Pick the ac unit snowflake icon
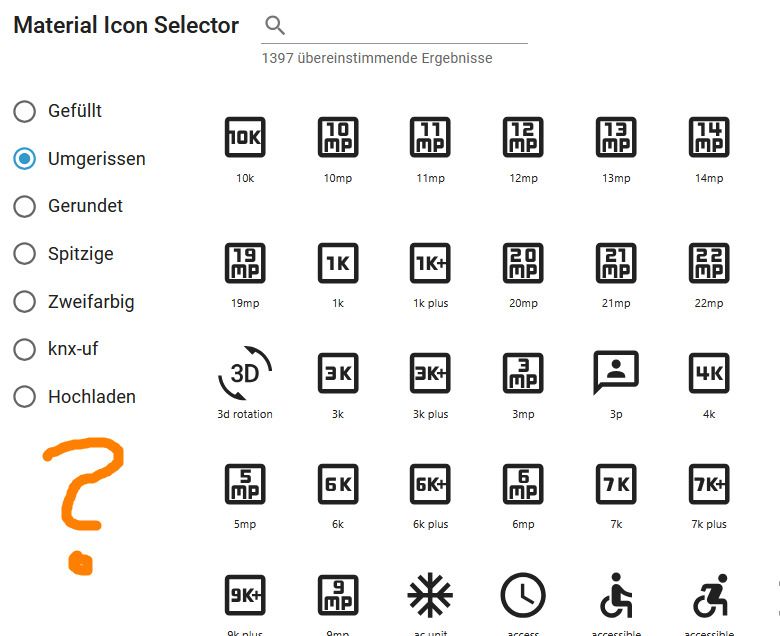 click(x=430, y=595)
